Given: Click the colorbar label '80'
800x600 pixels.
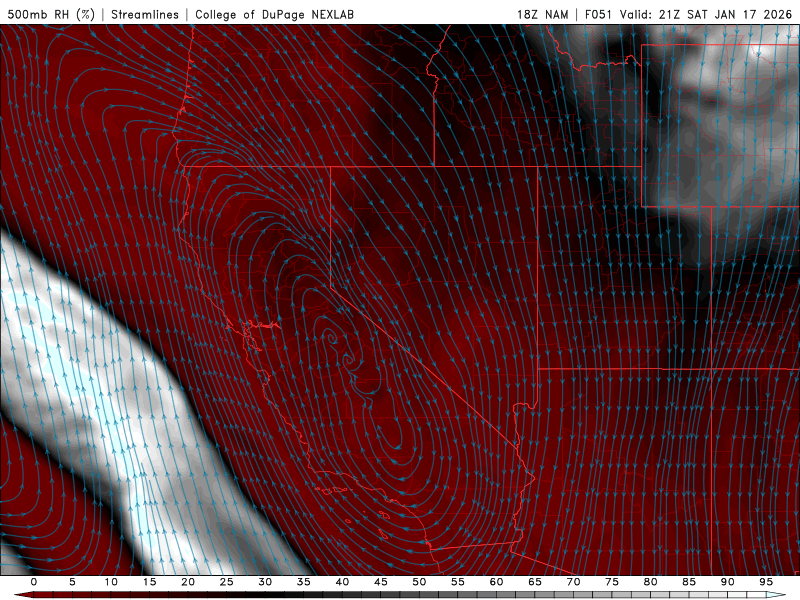Looking at the screenshot, I should click(x=650, y=582).
